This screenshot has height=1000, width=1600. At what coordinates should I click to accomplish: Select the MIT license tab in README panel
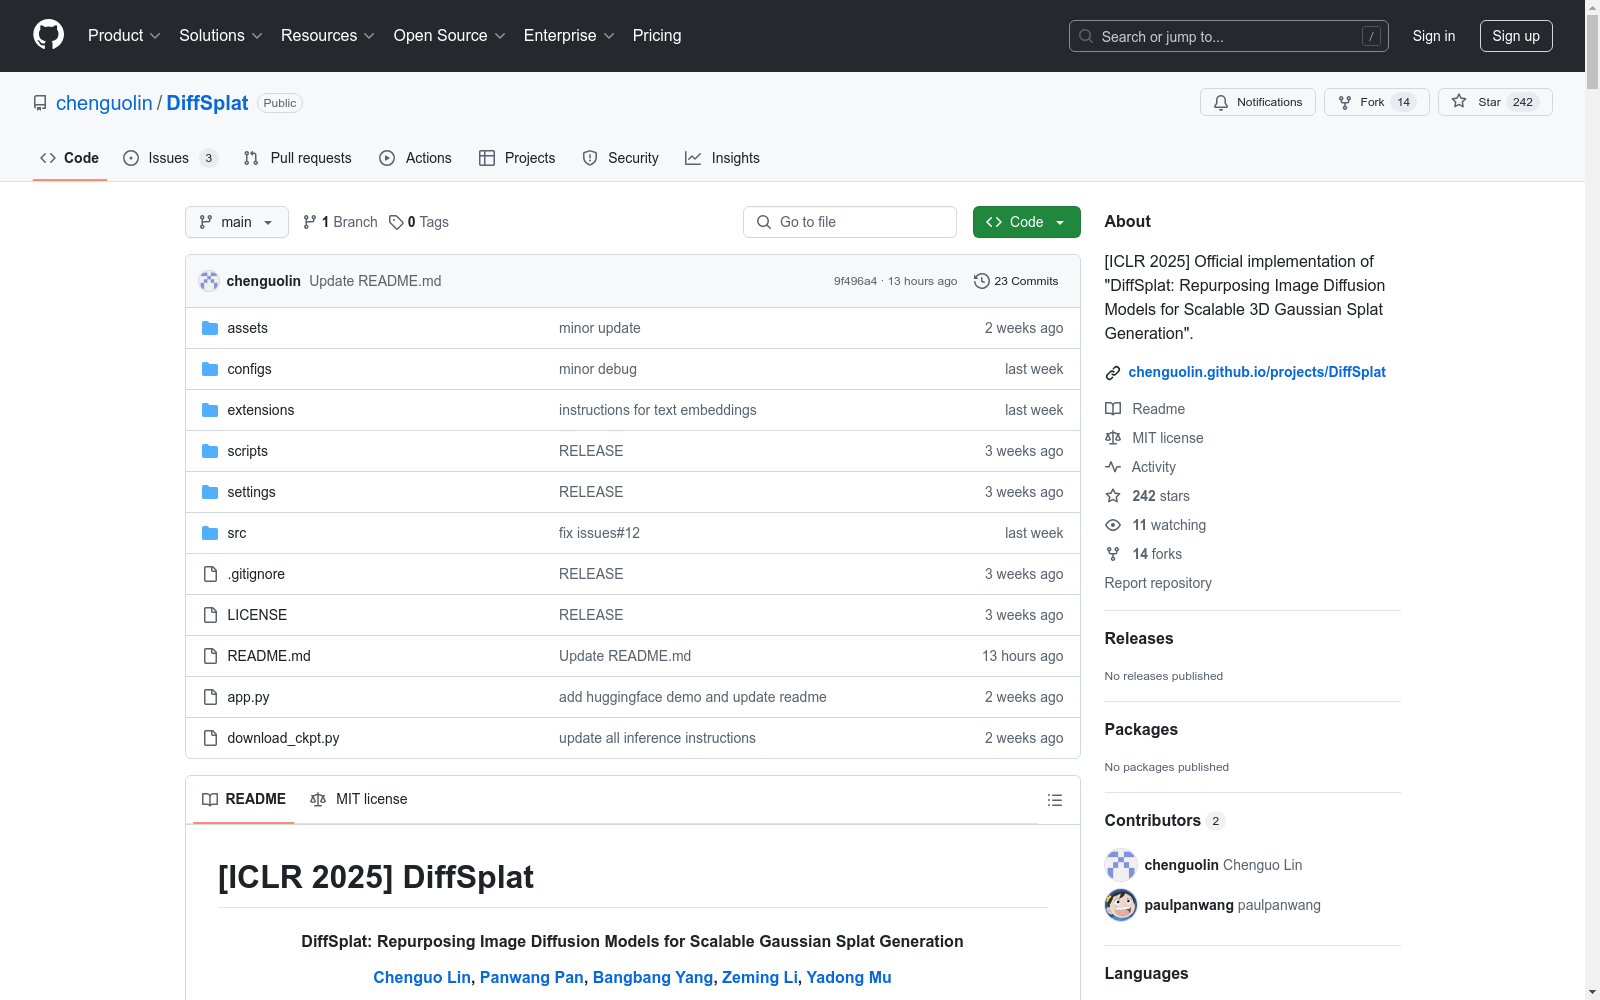click(x=359, y=799)
